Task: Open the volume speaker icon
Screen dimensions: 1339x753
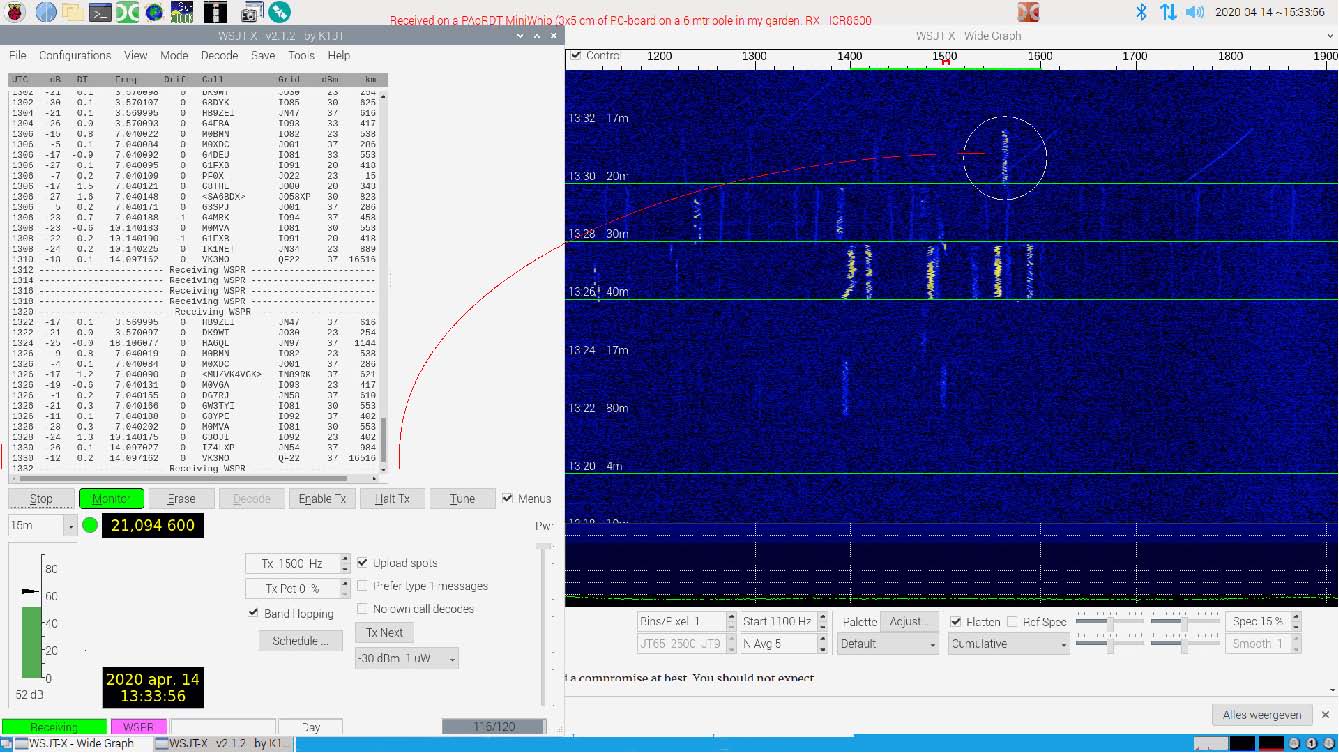Action: [x=1194, y=12]
